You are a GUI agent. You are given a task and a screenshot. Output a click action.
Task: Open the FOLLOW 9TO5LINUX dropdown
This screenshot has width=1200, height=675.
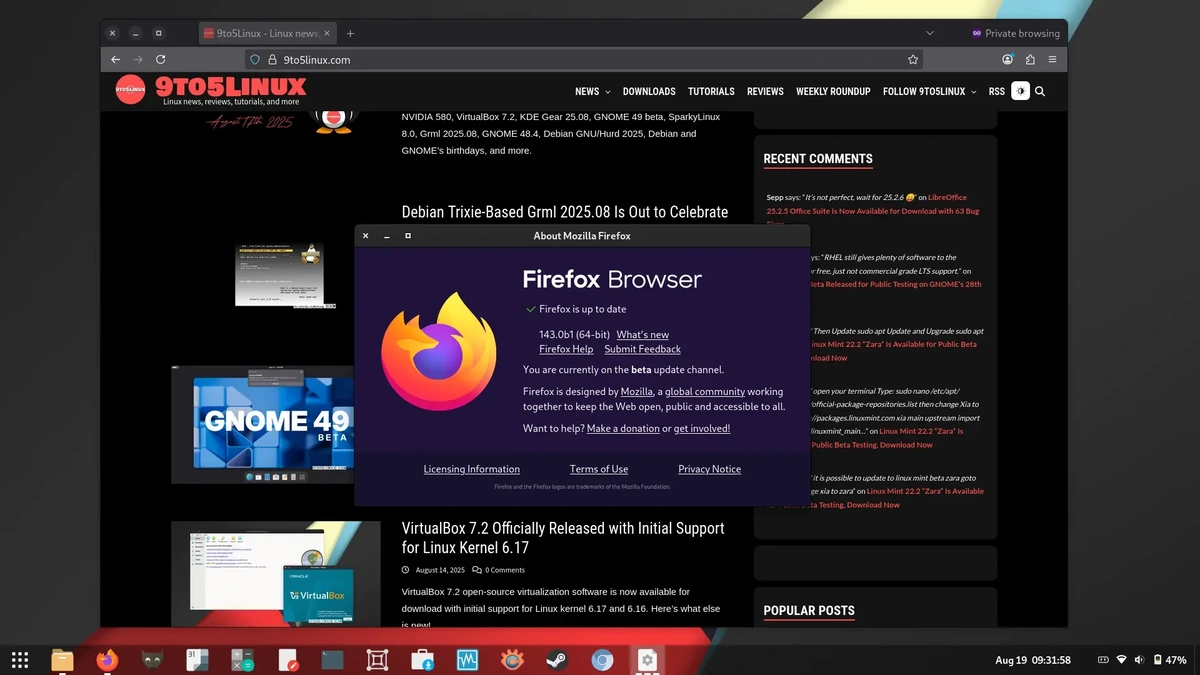coord(923,91)
